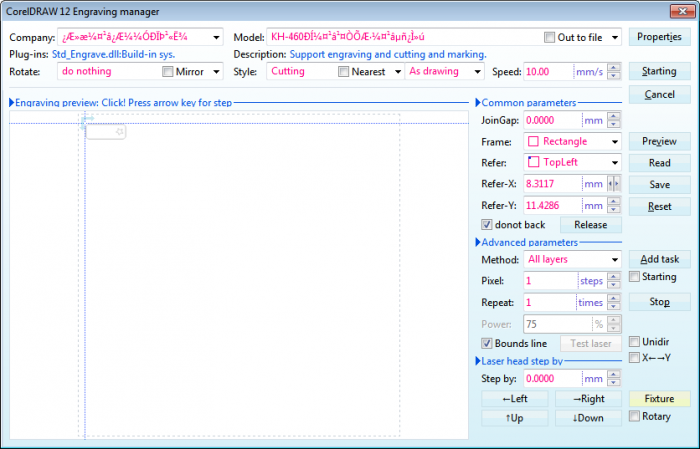Tick the Starting checkbox under Add task
700x449 pixels.
coord(634,277)
